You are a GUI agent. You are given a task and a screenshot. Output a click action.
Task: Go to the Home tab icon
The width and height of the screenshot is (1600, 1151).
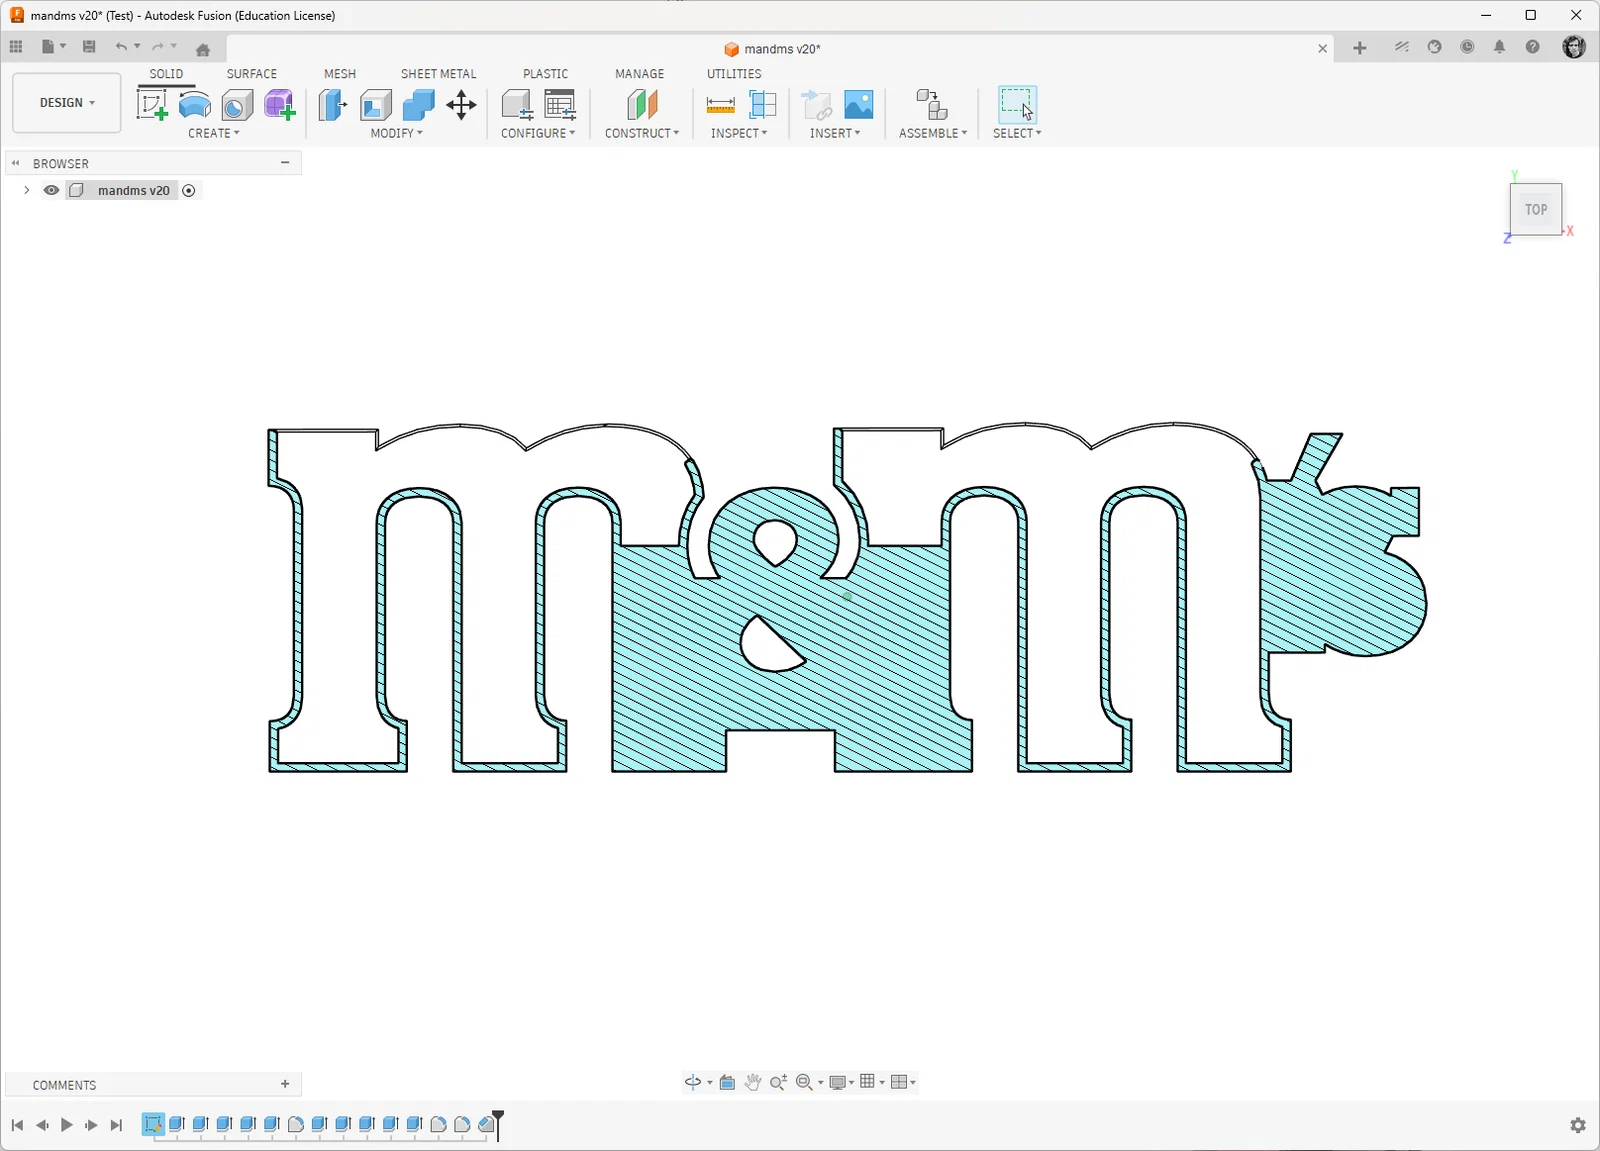pos(203,49)
